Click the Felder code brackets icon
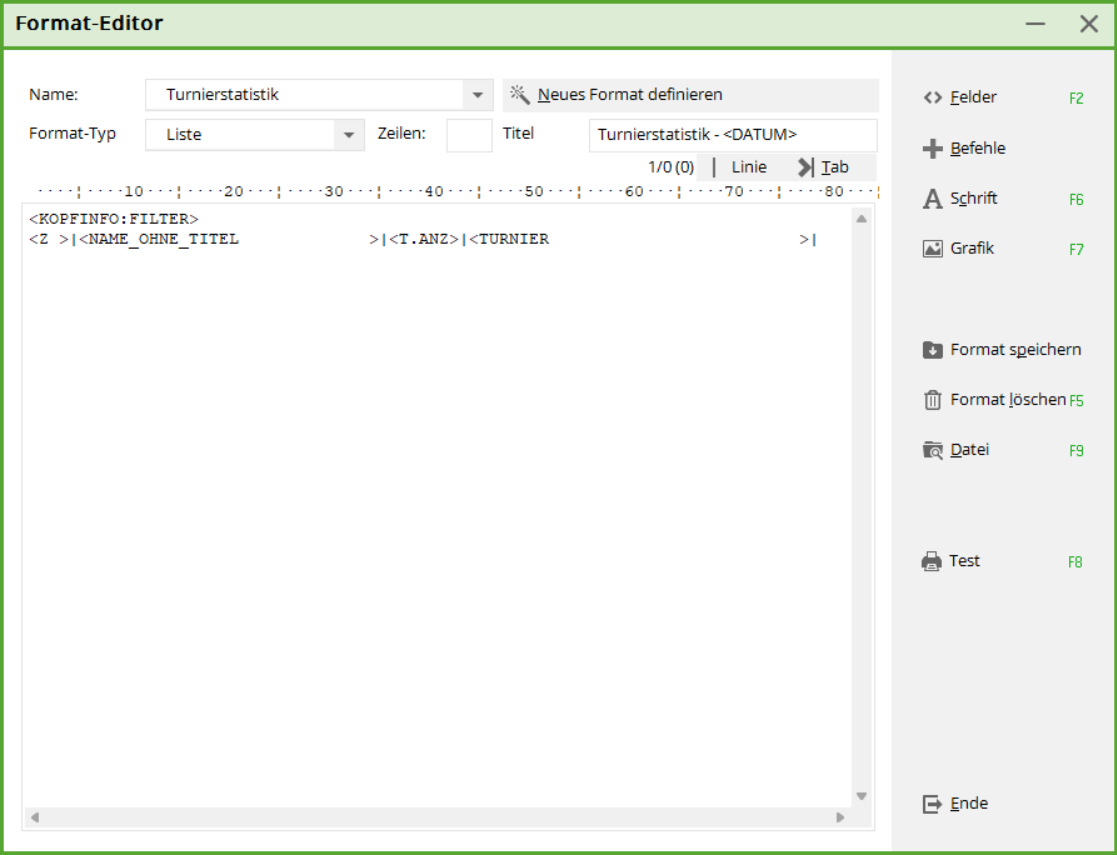Viewport: 1117px width, 855px height. [932, 98]
